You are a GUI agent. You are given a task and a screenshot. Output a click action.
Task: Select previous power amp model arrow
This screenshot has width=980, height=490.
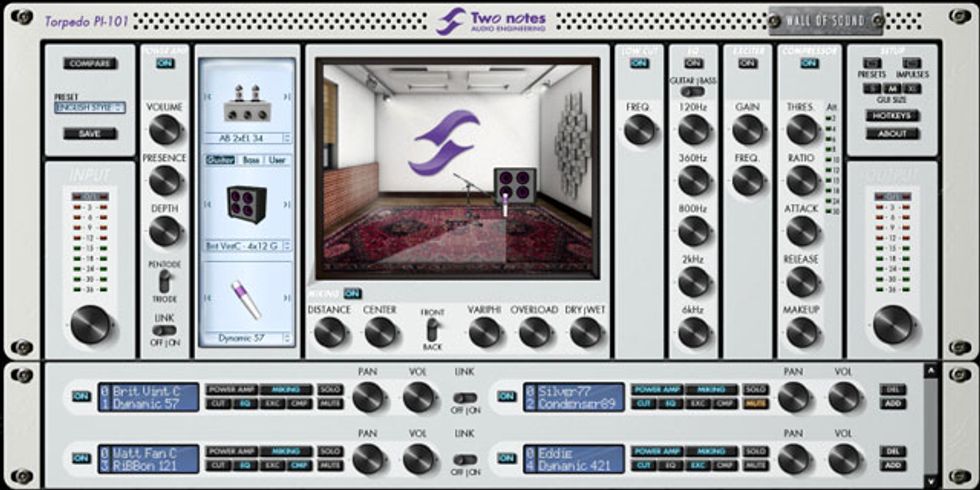tap(207, 97)
